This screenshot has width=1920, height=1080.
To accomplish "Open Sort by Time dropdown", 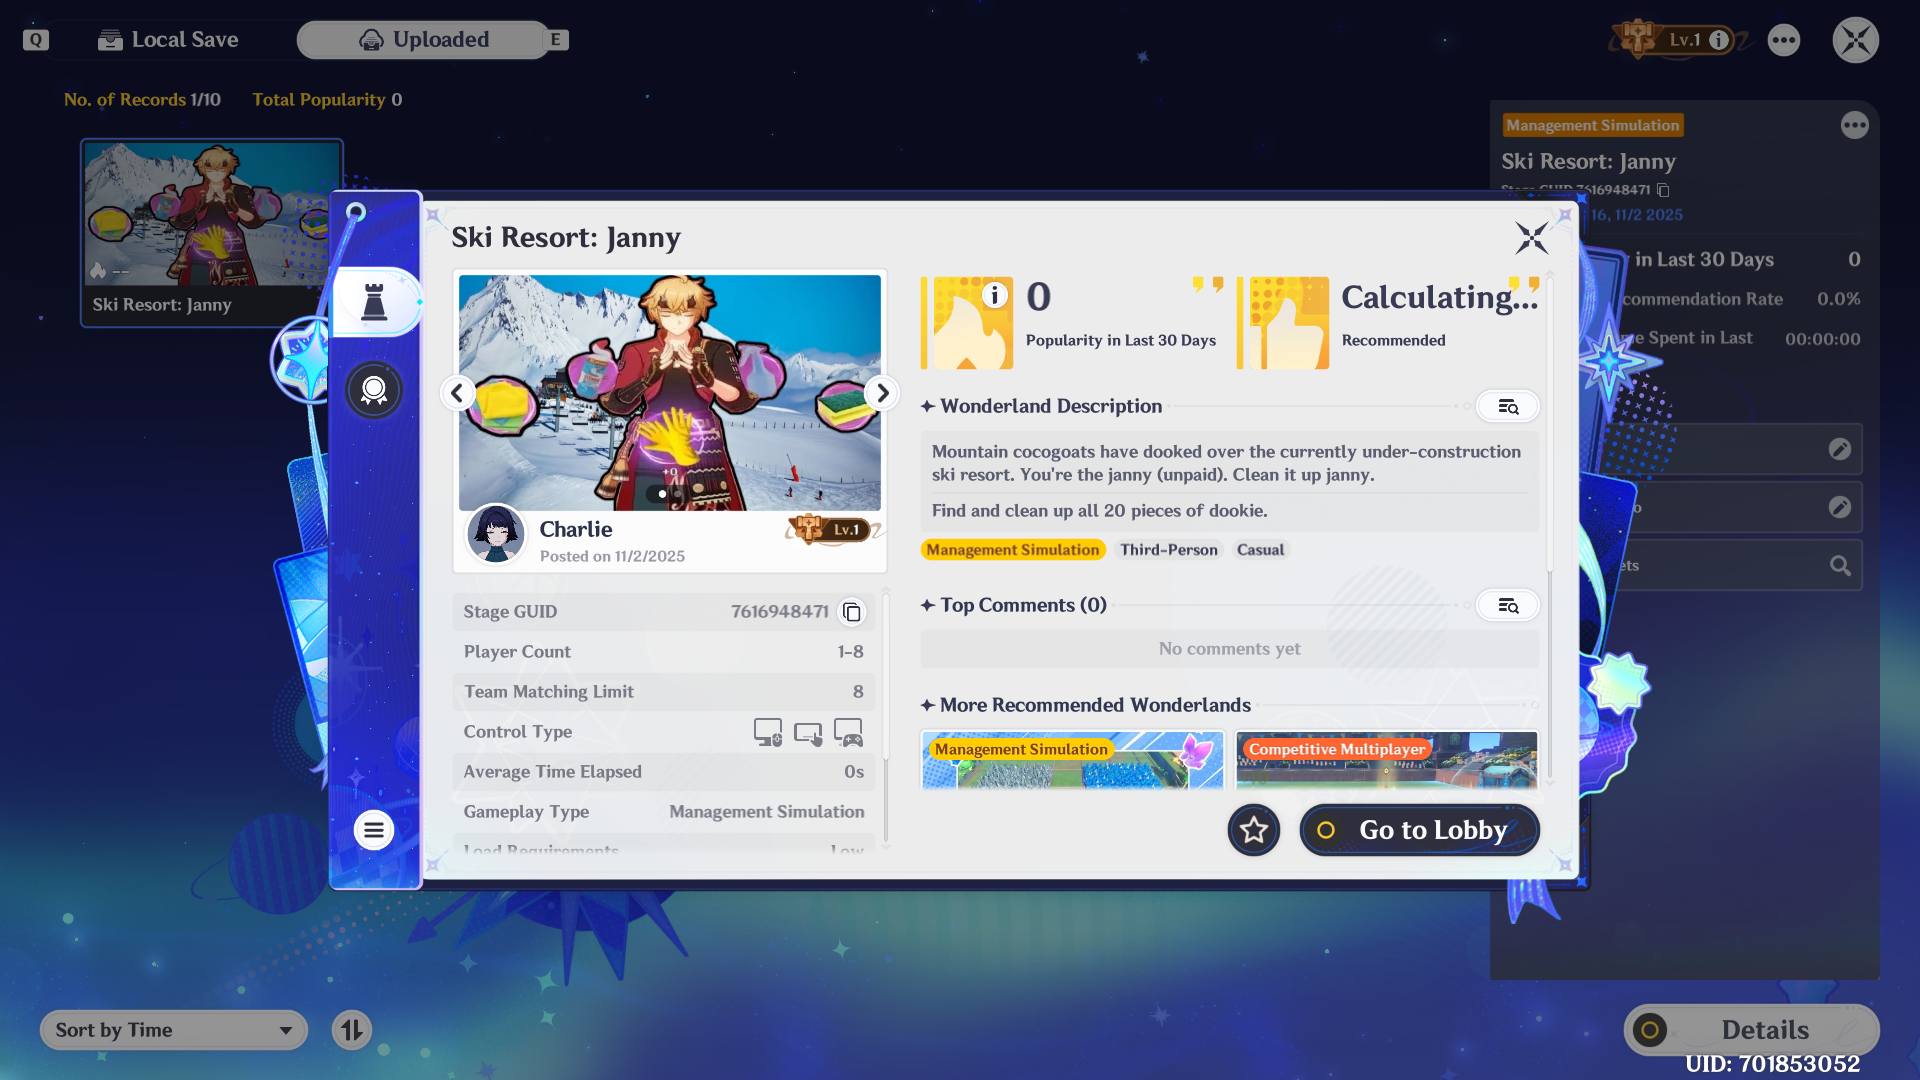I will pos(174,1030).
